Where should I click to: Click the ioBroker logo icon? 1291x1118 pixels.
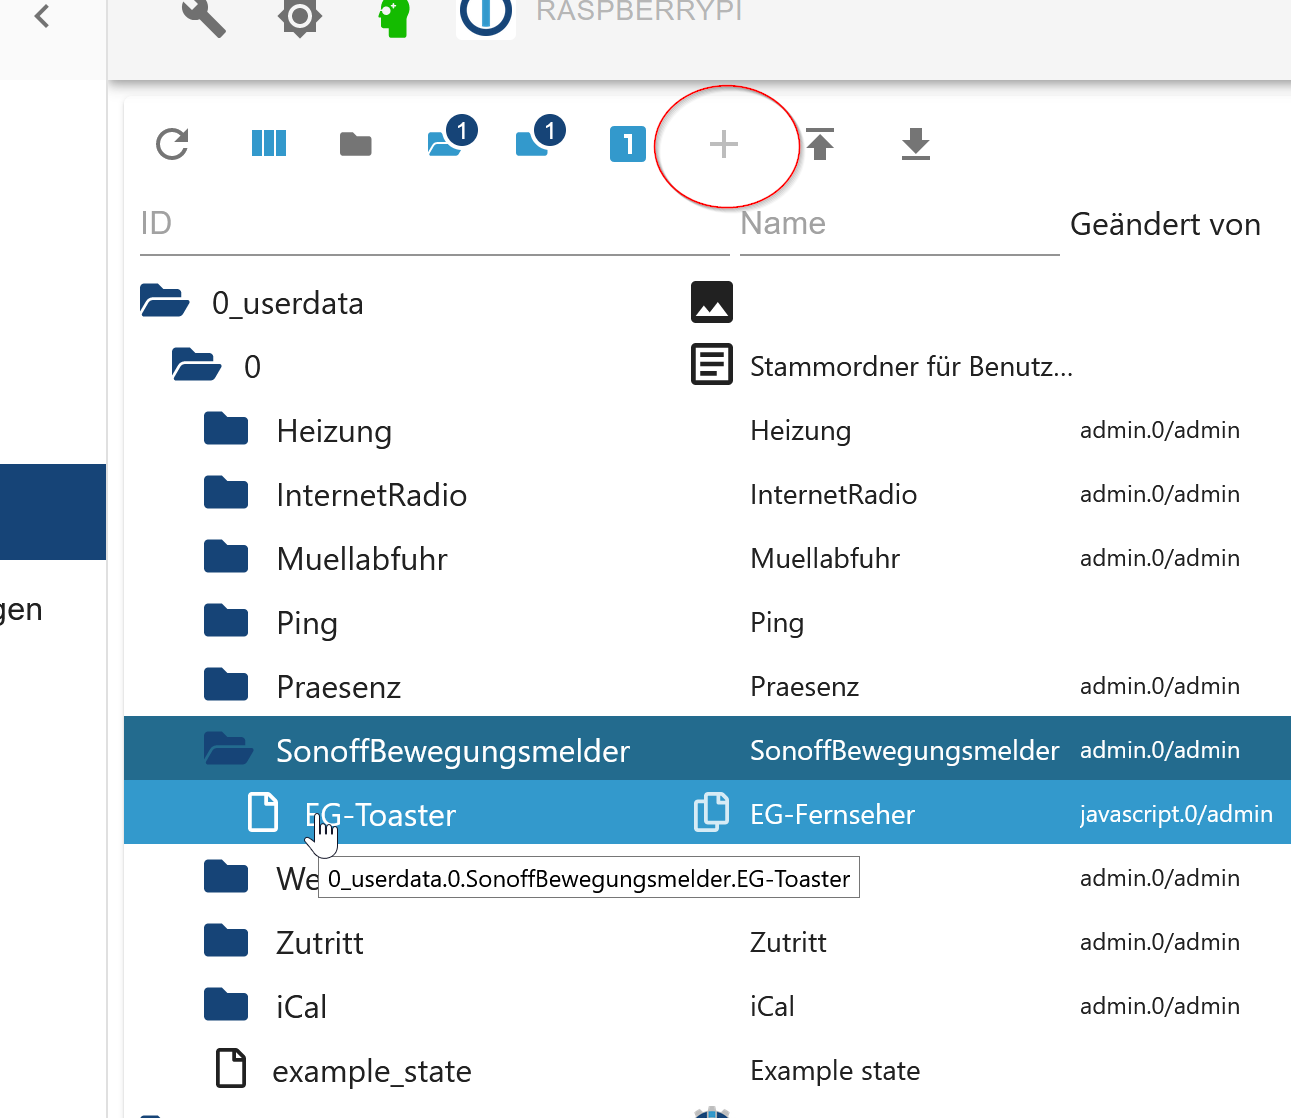click(x=486, y=17)
